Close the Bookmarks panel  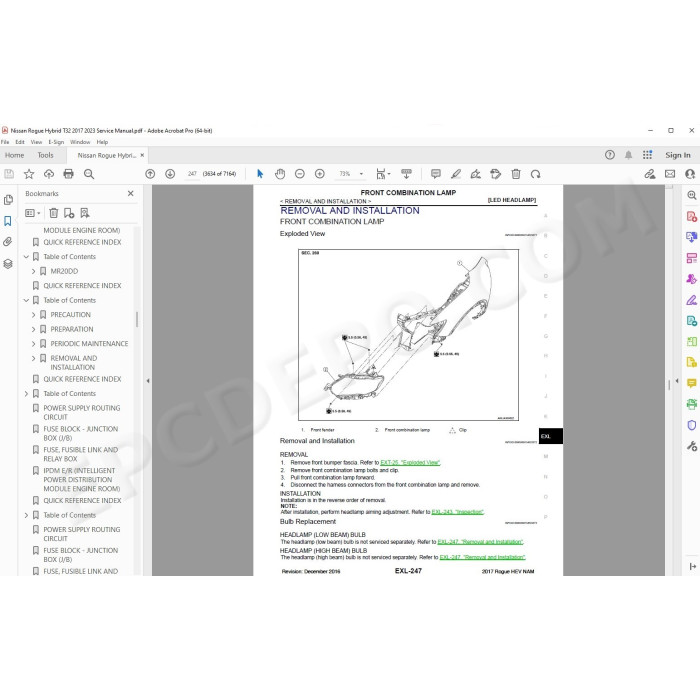(x=130, y=193)
